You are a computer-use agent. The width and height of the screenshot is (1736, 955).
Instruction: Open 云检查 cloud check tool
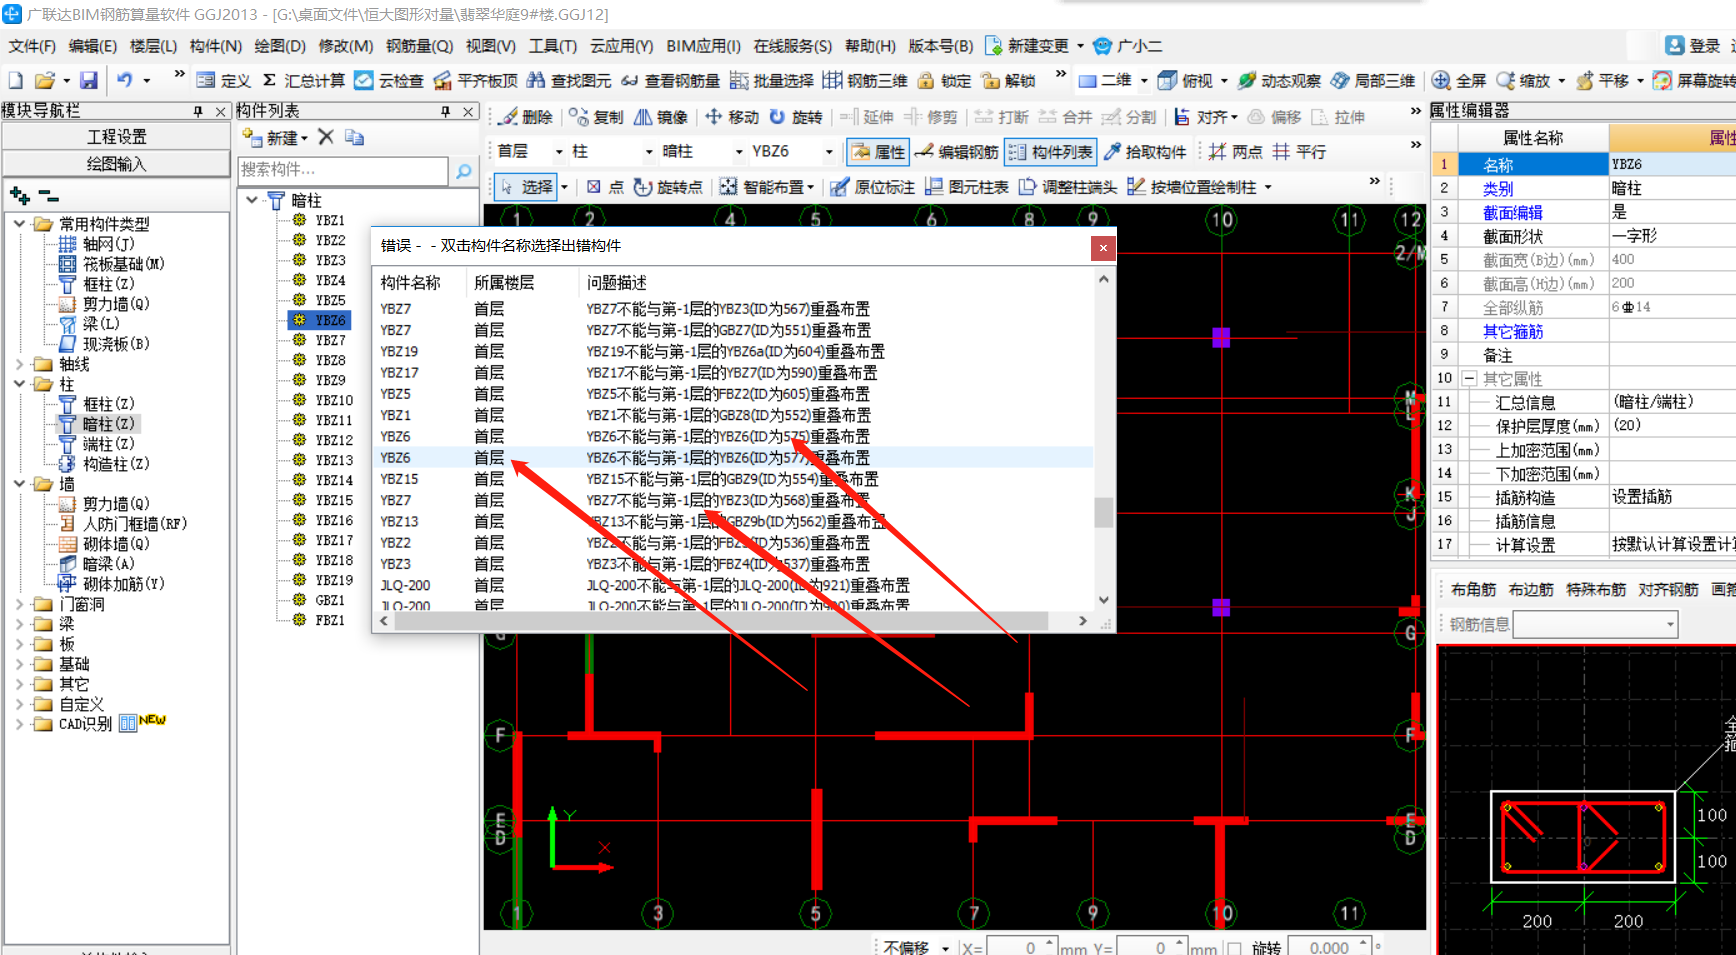389,81
